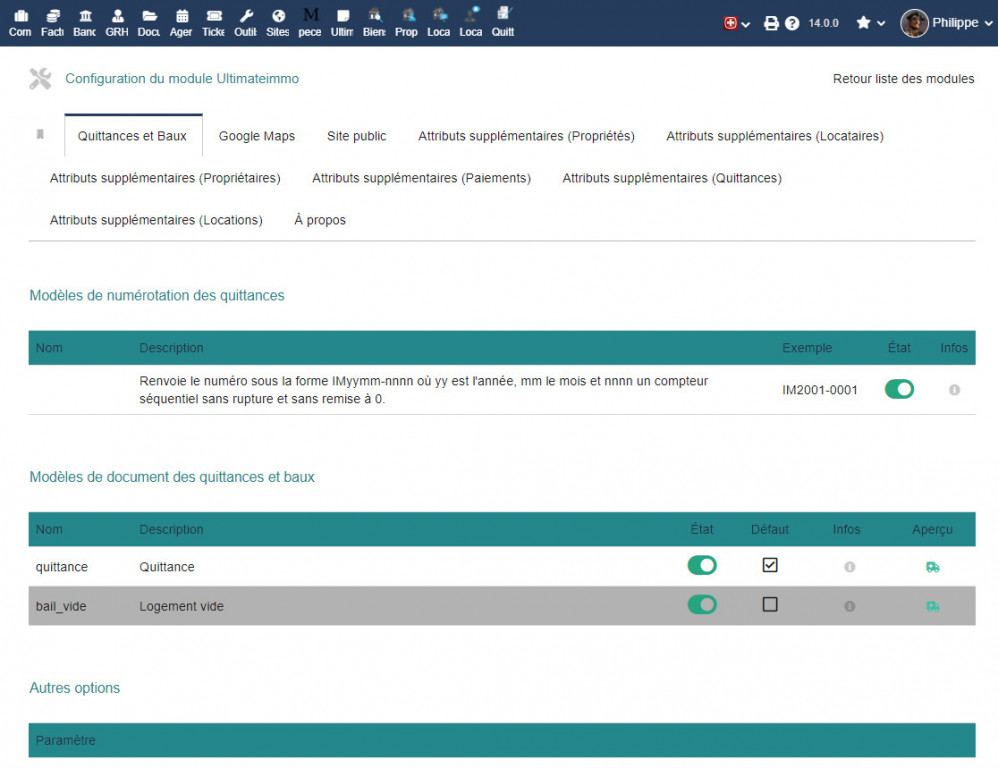Viewport: 998px width, 768px height.
Task: Switch to the Google Maps tab
Action: tap(257, 136)
